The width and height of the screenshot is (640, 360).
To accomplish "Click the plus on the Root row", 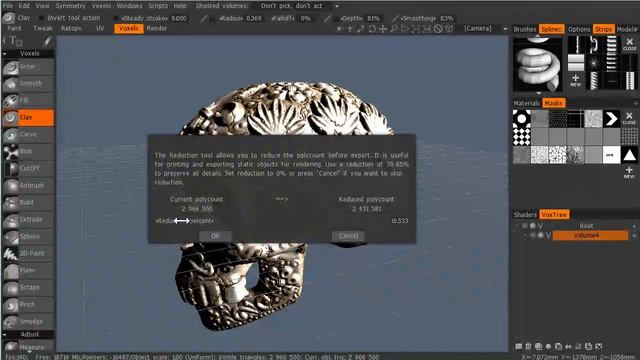I will [634, 226].
